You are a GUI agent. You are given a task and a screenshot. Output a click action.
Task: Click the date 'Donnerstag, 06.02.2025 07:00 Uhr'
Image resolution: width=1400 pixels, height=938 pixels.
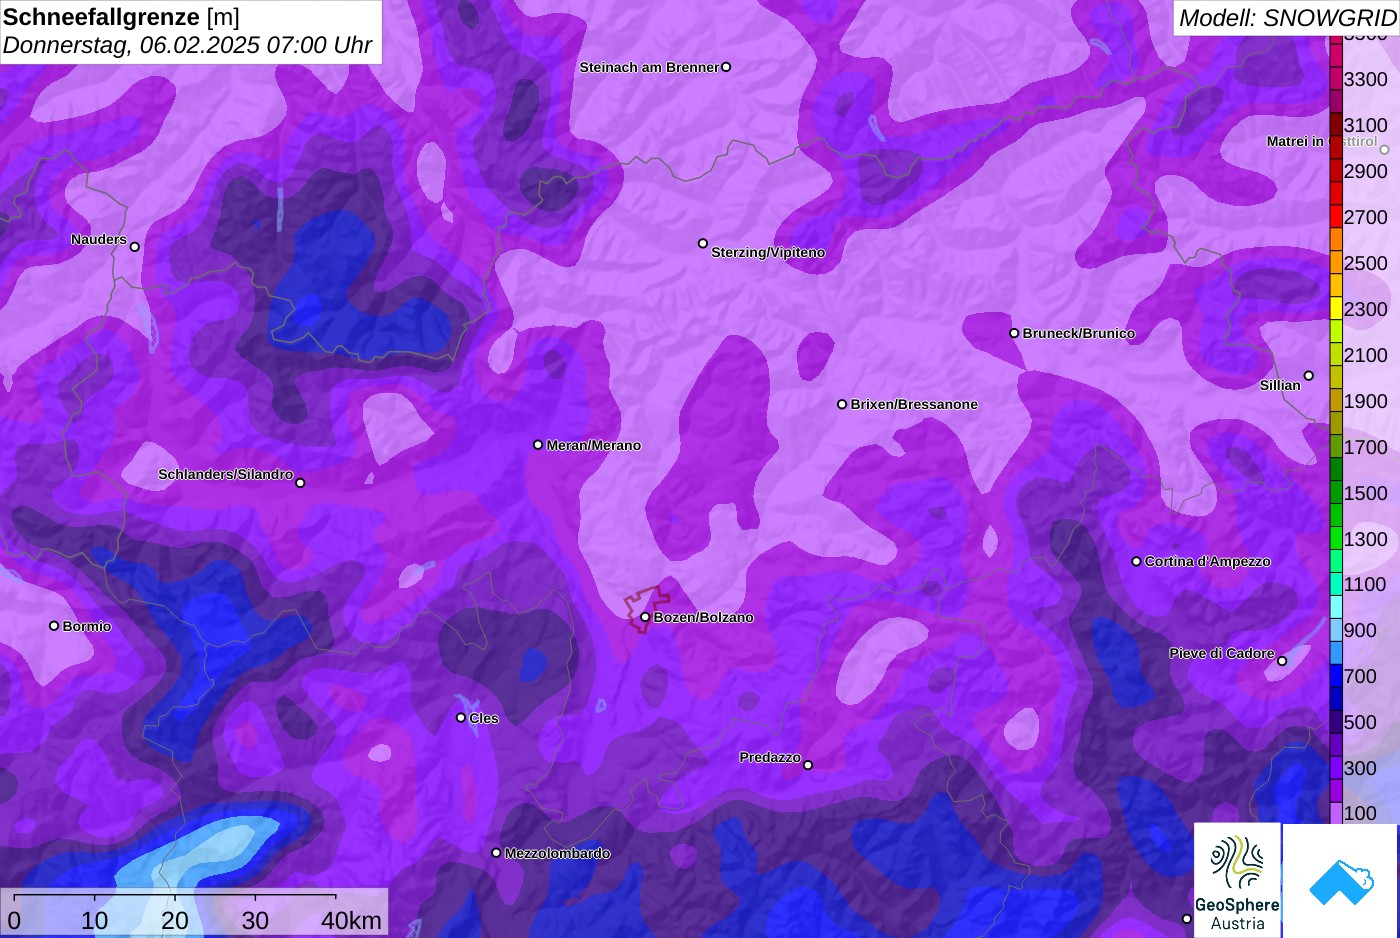click(x=188, y=45)
